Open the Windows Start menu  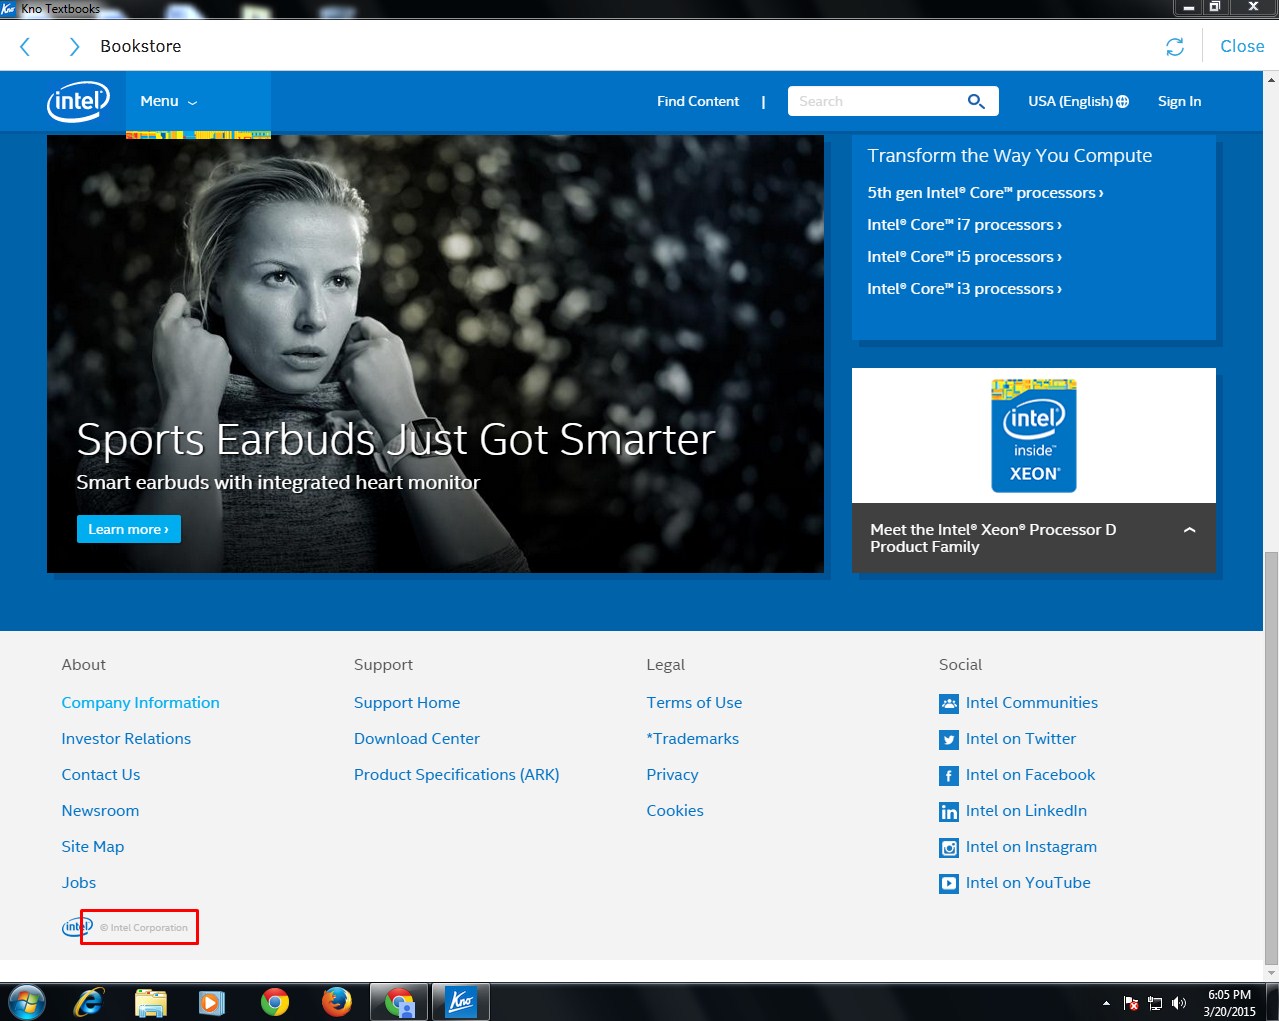(27, 1002)
